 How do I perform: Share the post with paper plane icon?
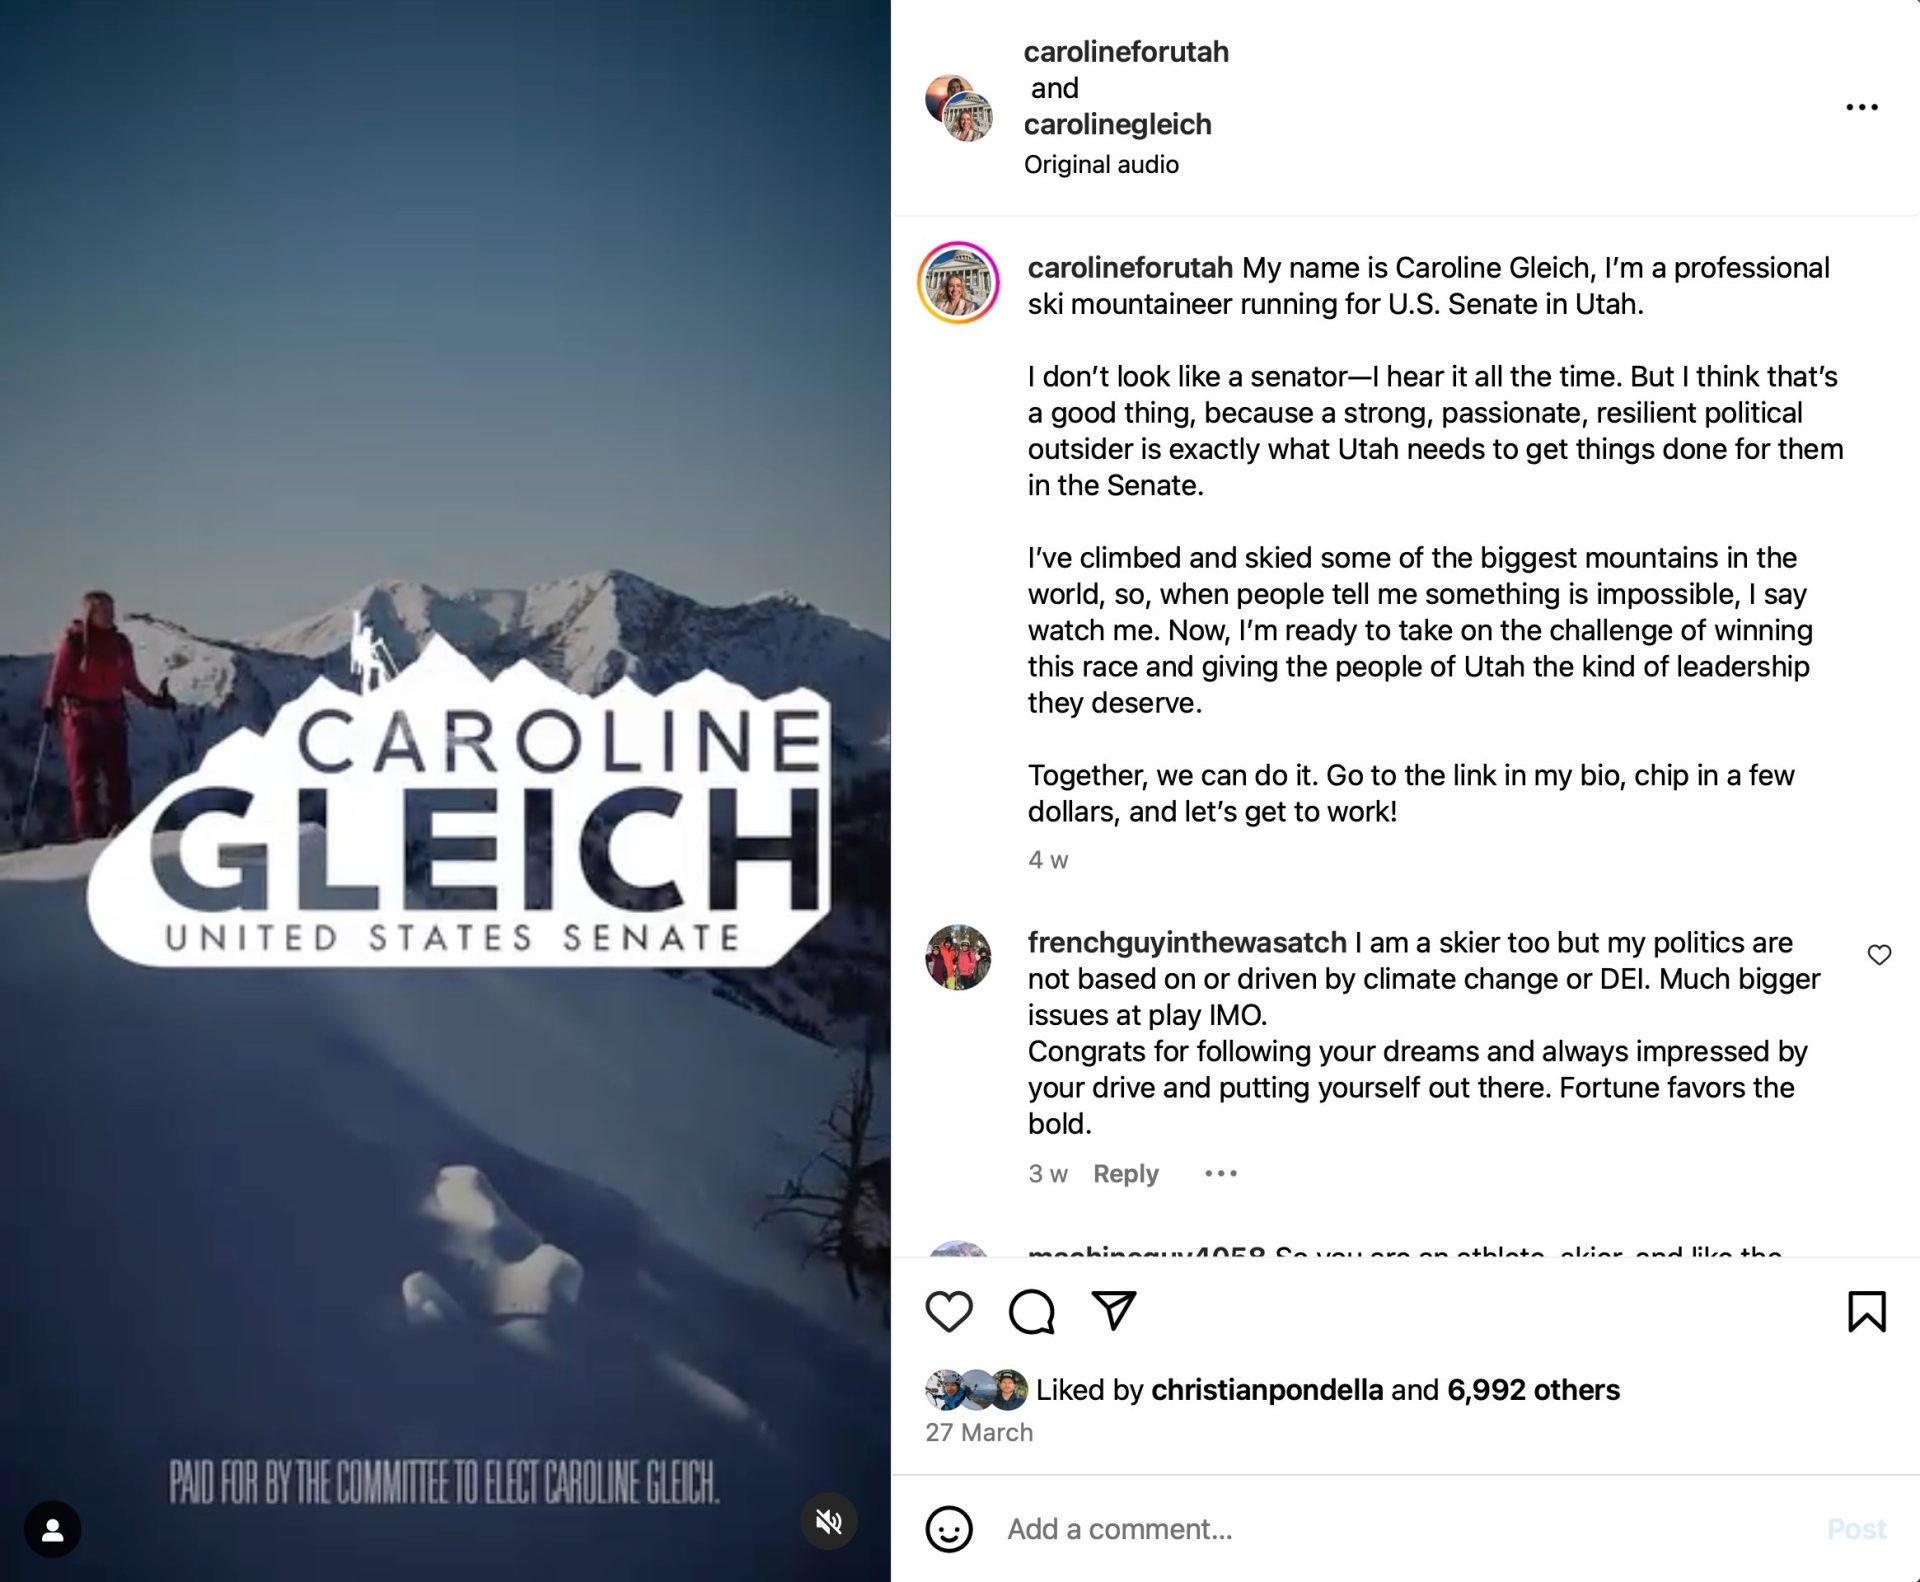(x=1113, y=1310)
